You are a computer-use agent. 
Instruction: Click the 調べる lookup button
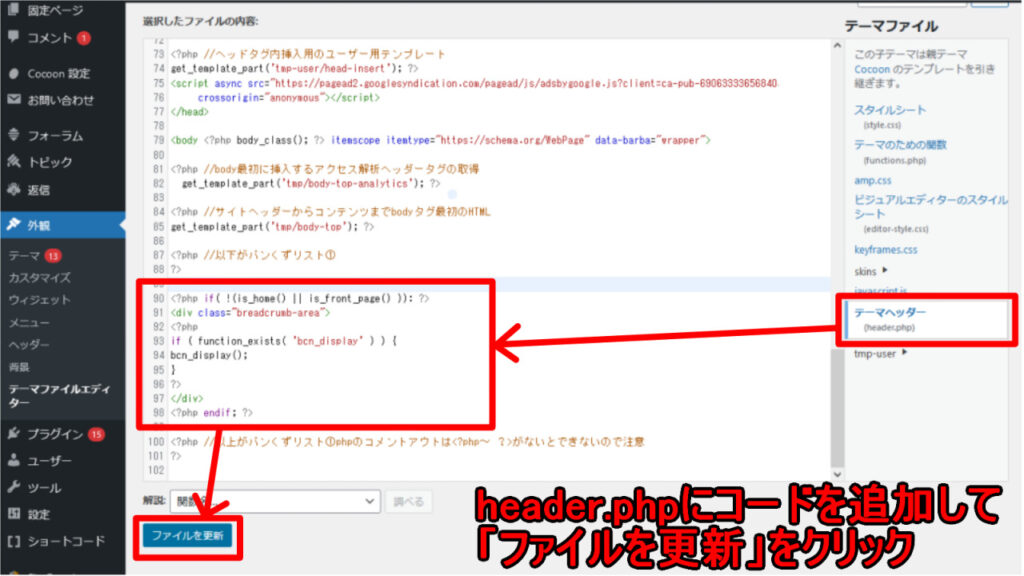point(409,502)
